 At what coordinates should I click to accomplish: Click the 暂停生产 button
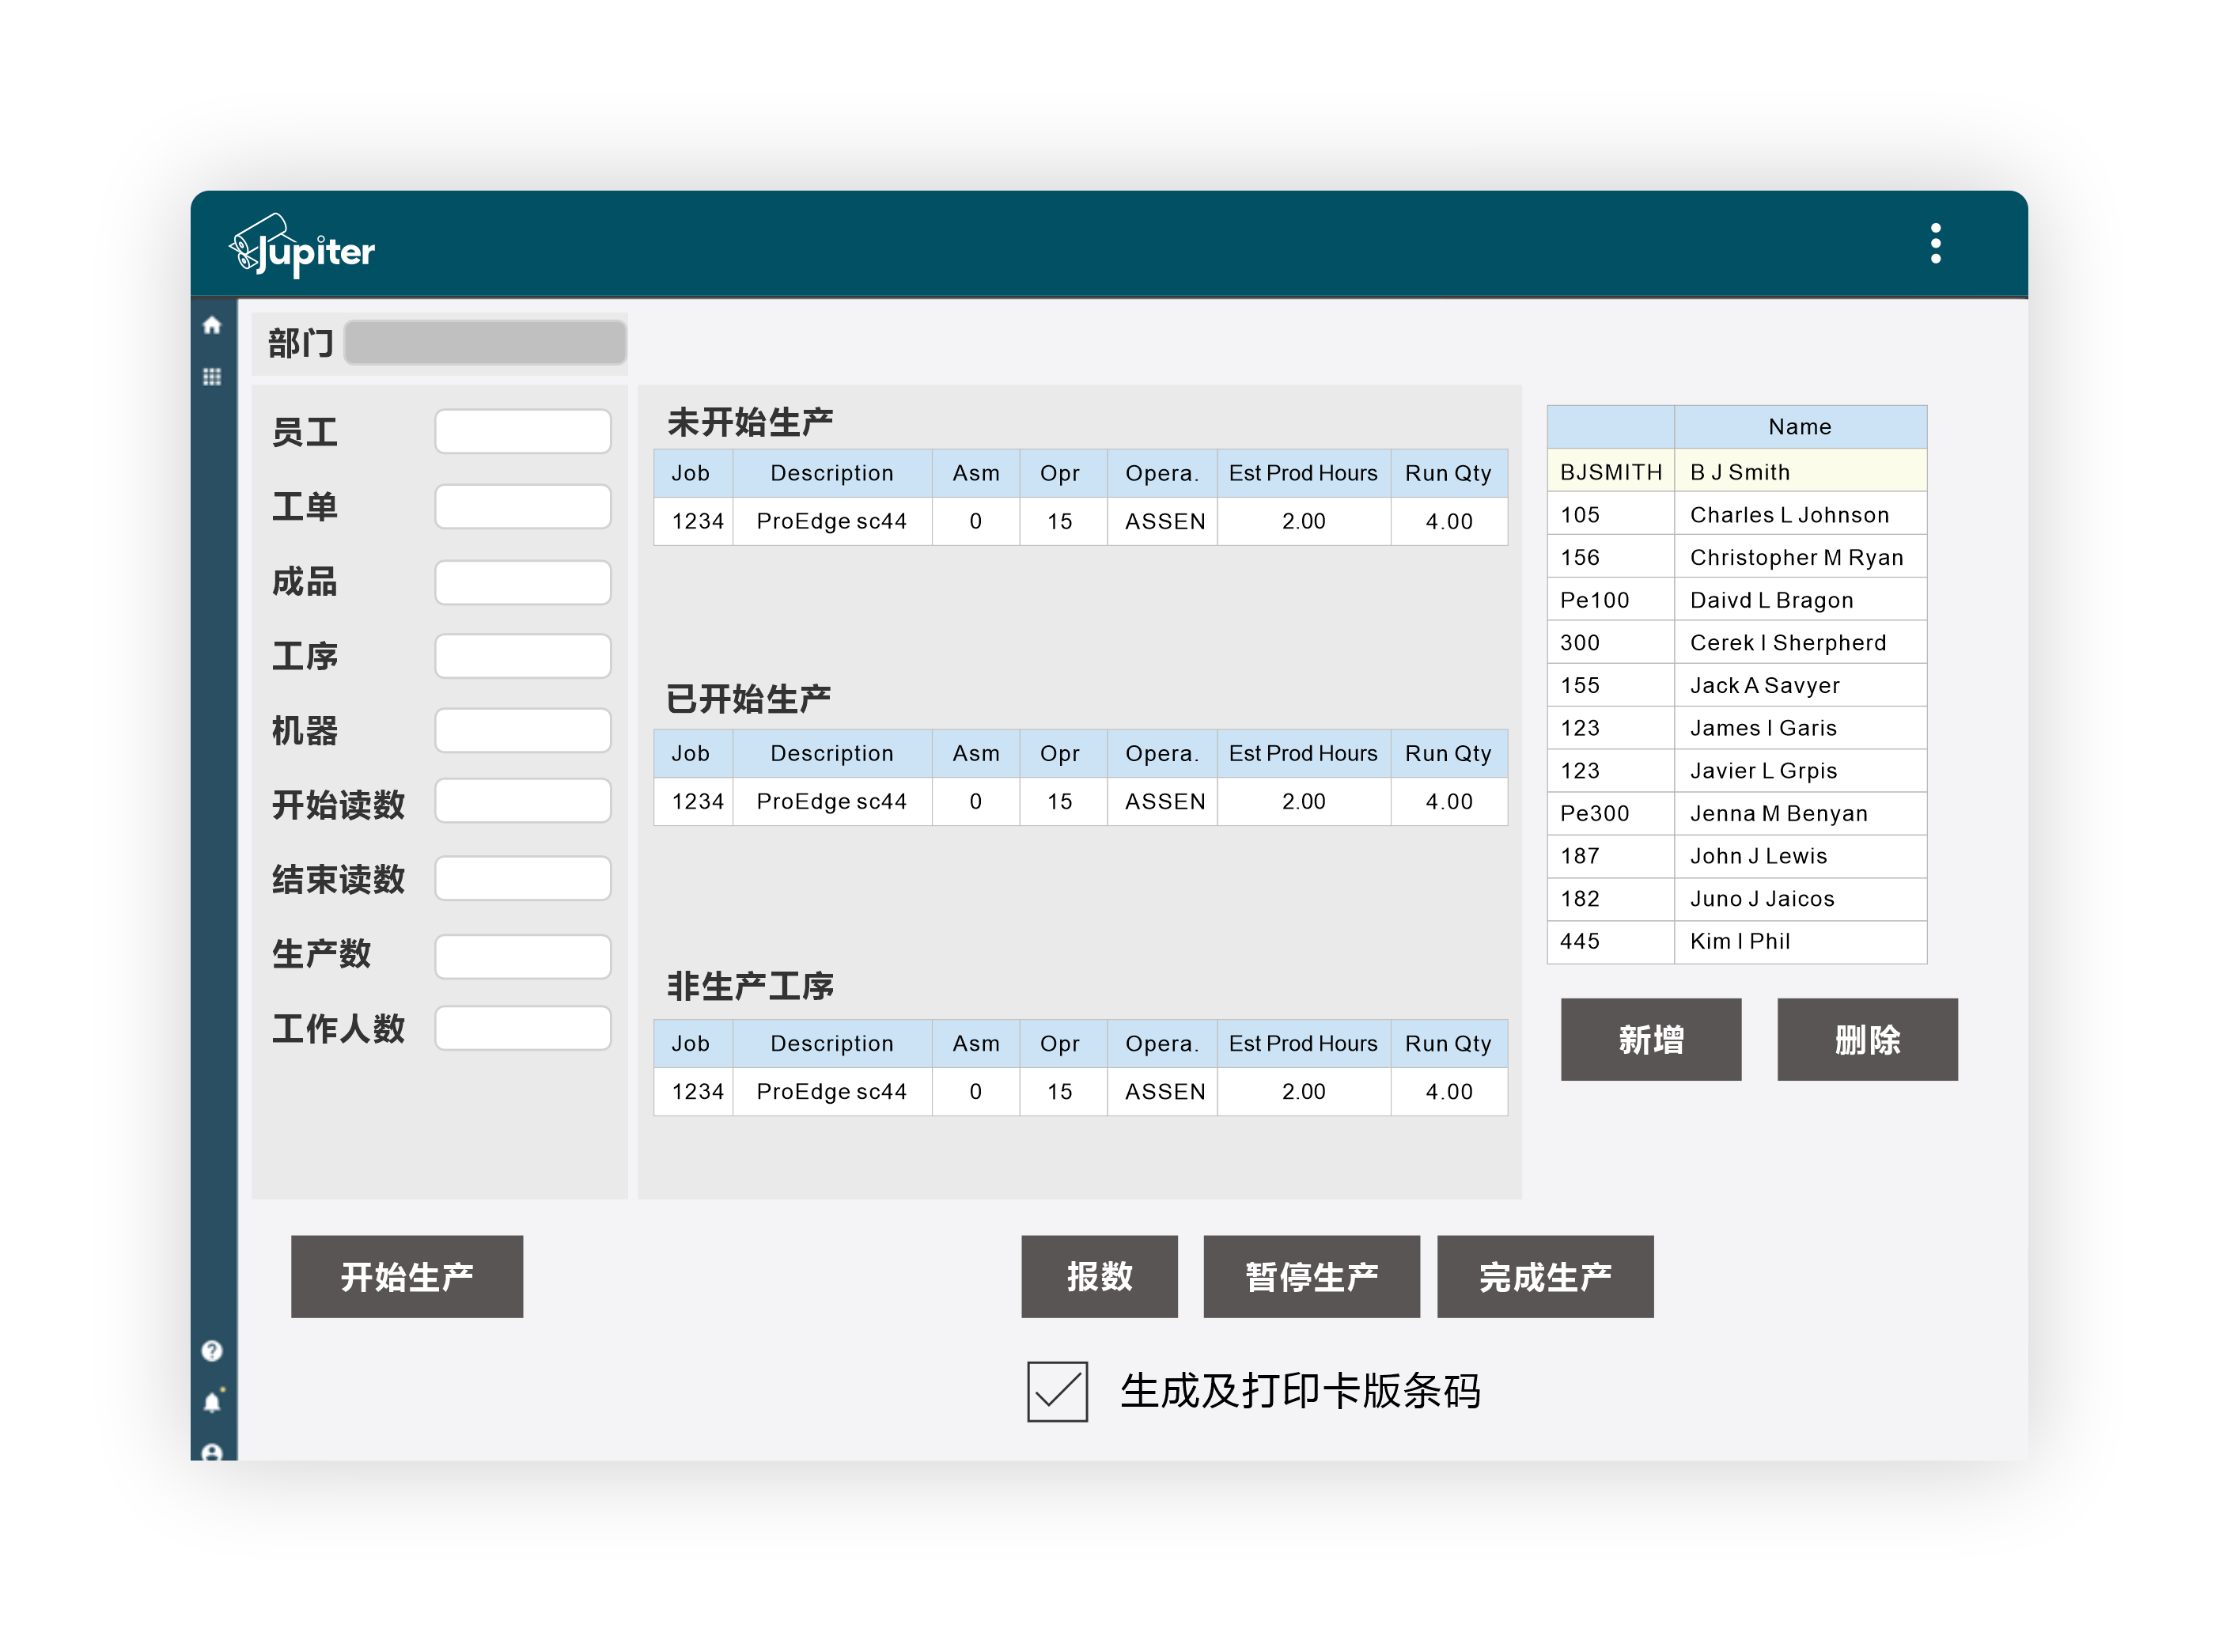[x=1311, y=1276]
